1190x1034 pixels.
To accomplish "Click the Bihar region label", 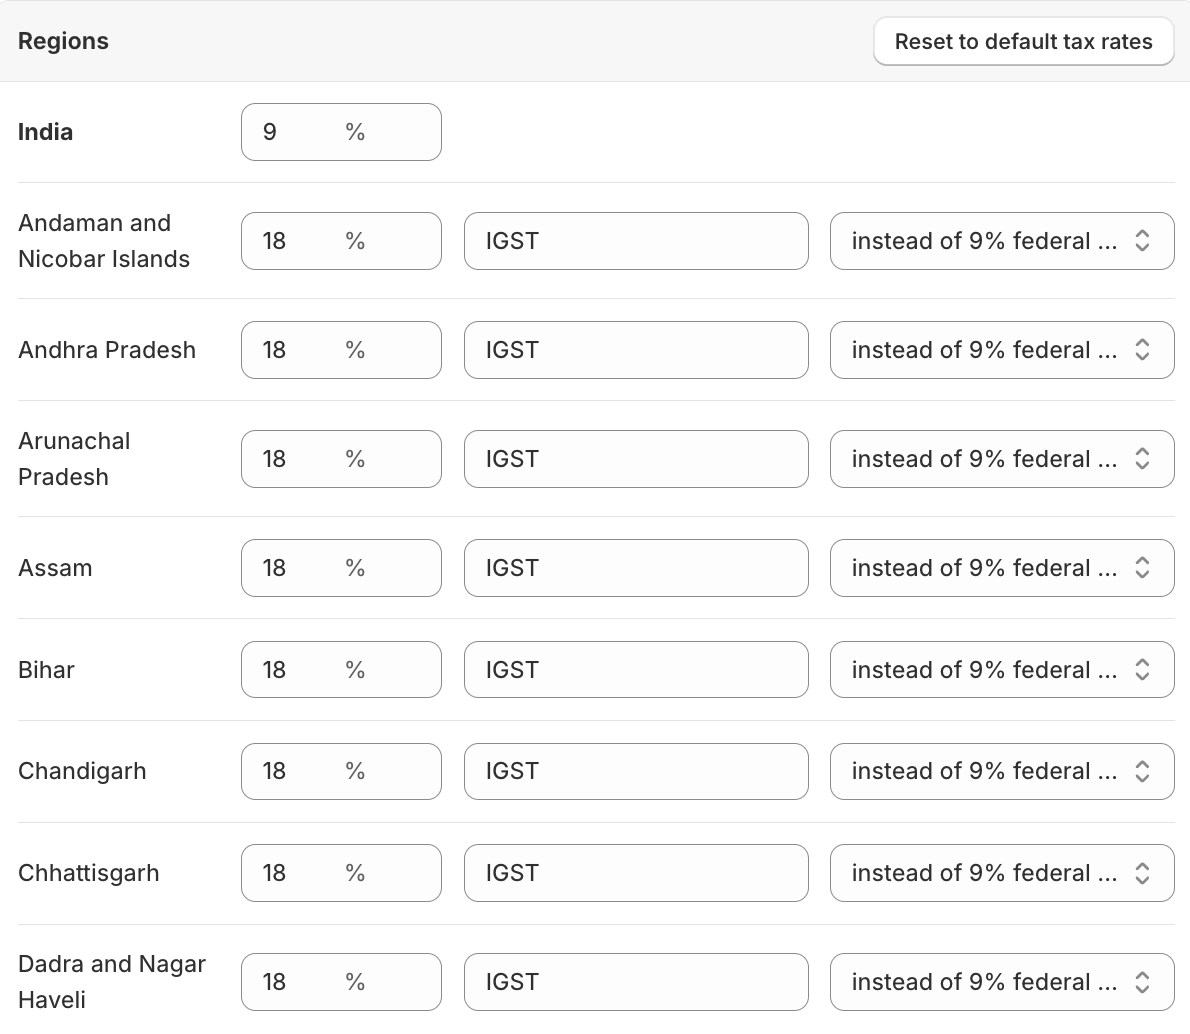I will pos(46,670).
